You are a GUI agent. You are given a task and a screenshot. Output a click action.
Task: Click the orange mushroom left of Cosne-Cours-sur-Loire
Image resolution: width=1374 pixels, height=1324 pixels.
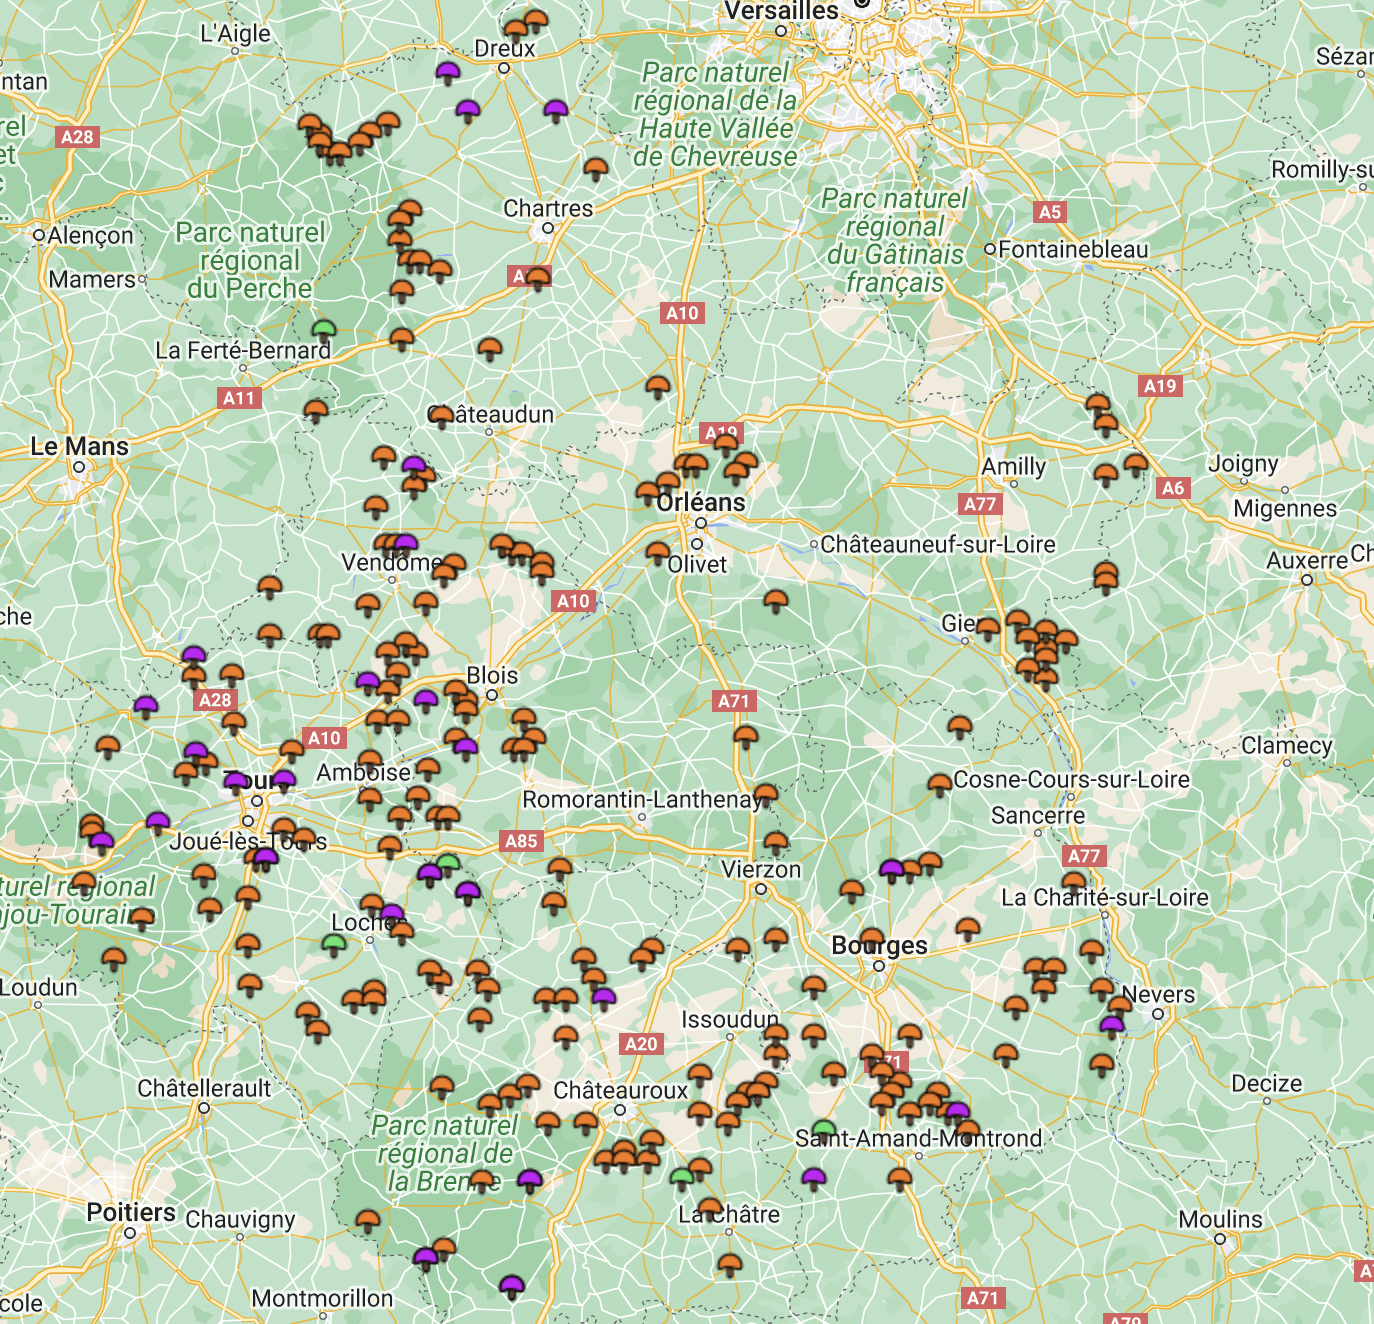[x=939, y=783]
